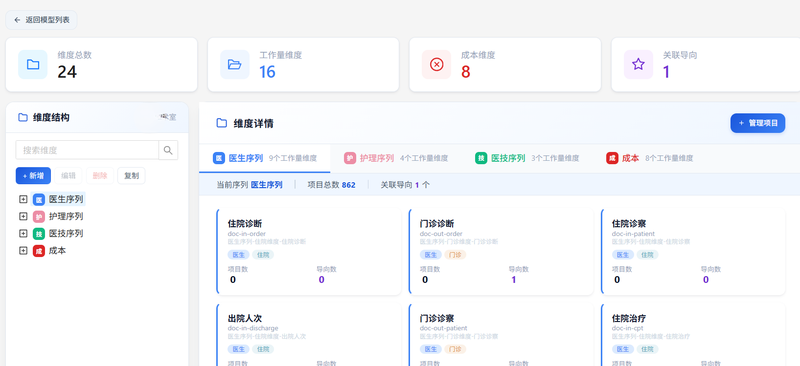Open the 出院人次 dimension card title
Screen dimensions: 800x366
(x=245, y=318)
